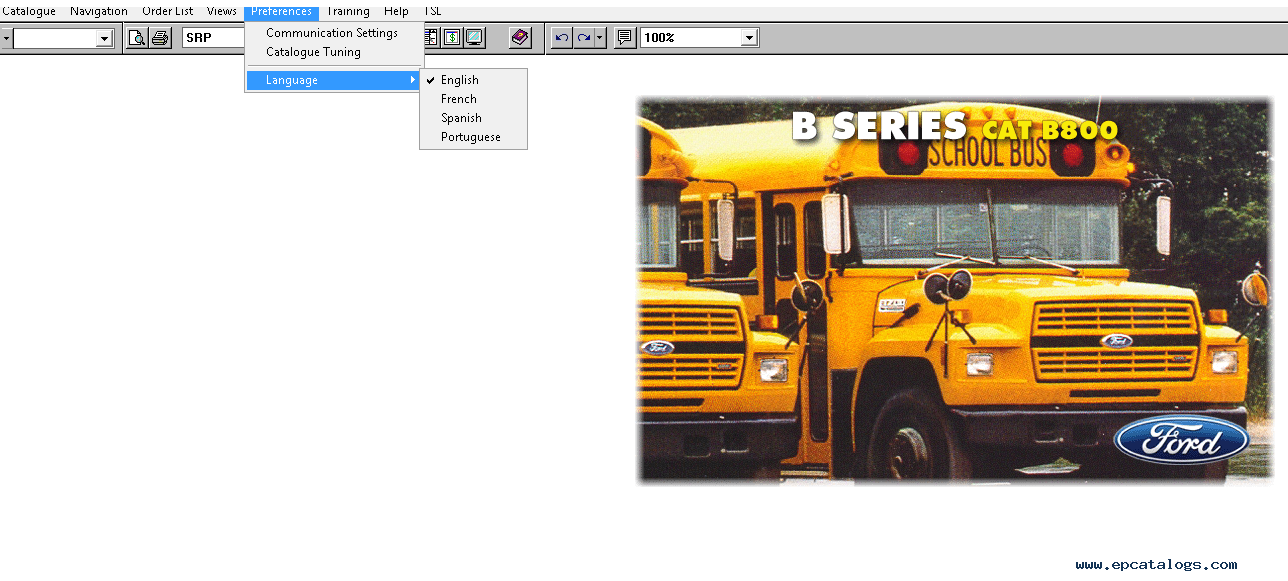Open the leftmost combo box dropdown arrow
Viewport: 1288px width, 581px height.
(104, 38)
